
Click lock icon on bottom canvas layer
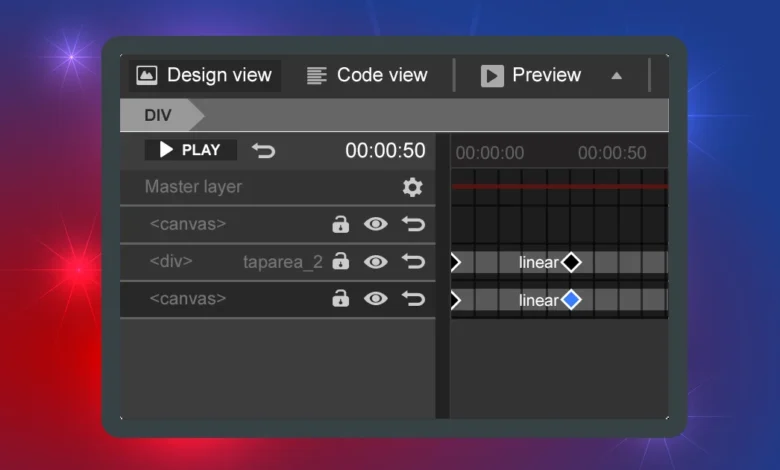coord(341,298)
